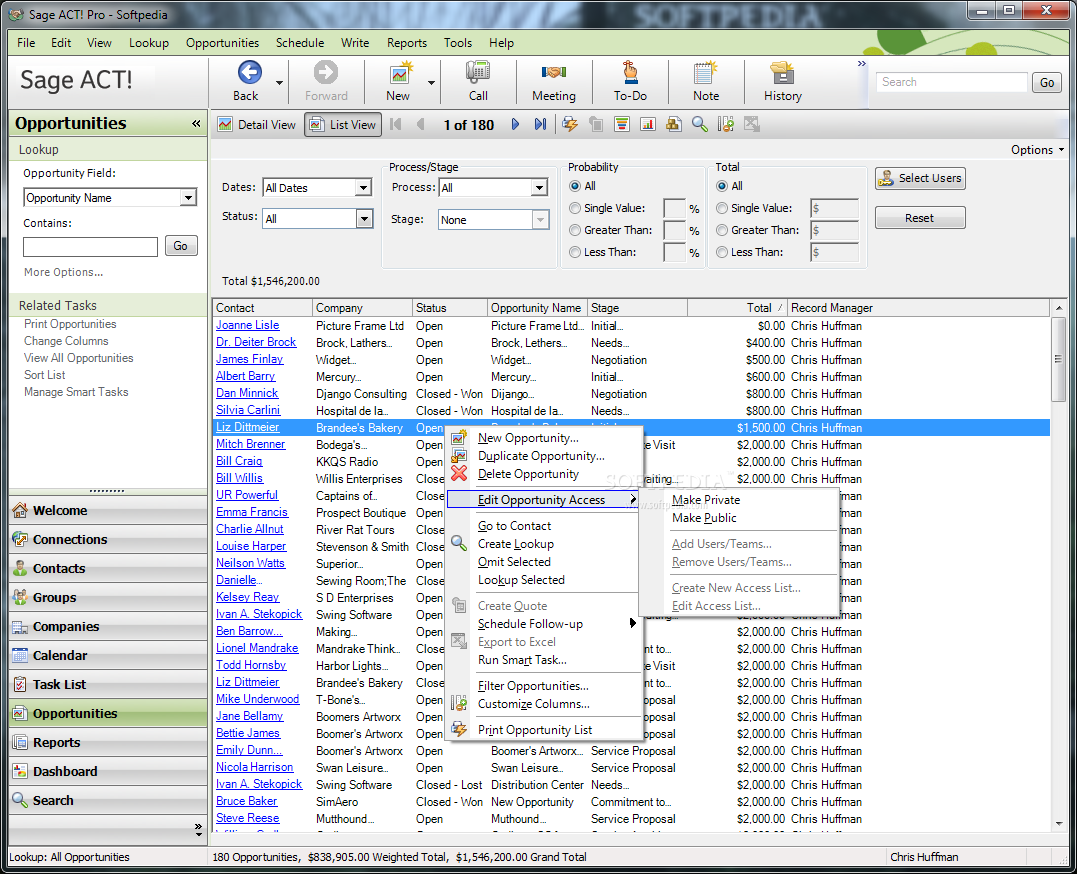Go to next opportunity record arrow
Screen dimensions: 1077x874
[515, 124]
